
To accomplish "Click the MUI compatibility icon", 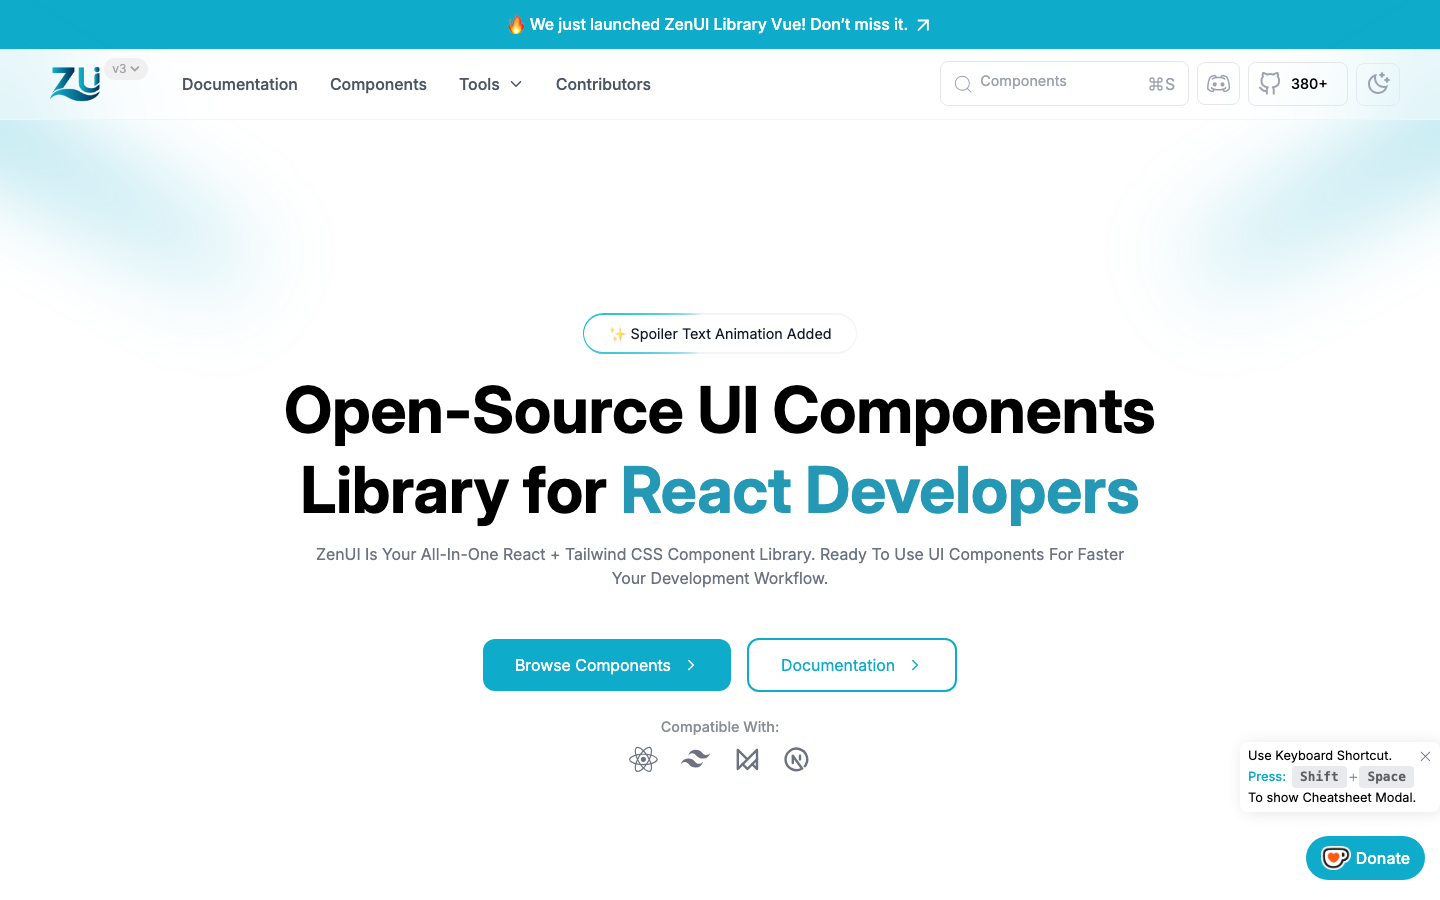I will [x=747, y=760].
